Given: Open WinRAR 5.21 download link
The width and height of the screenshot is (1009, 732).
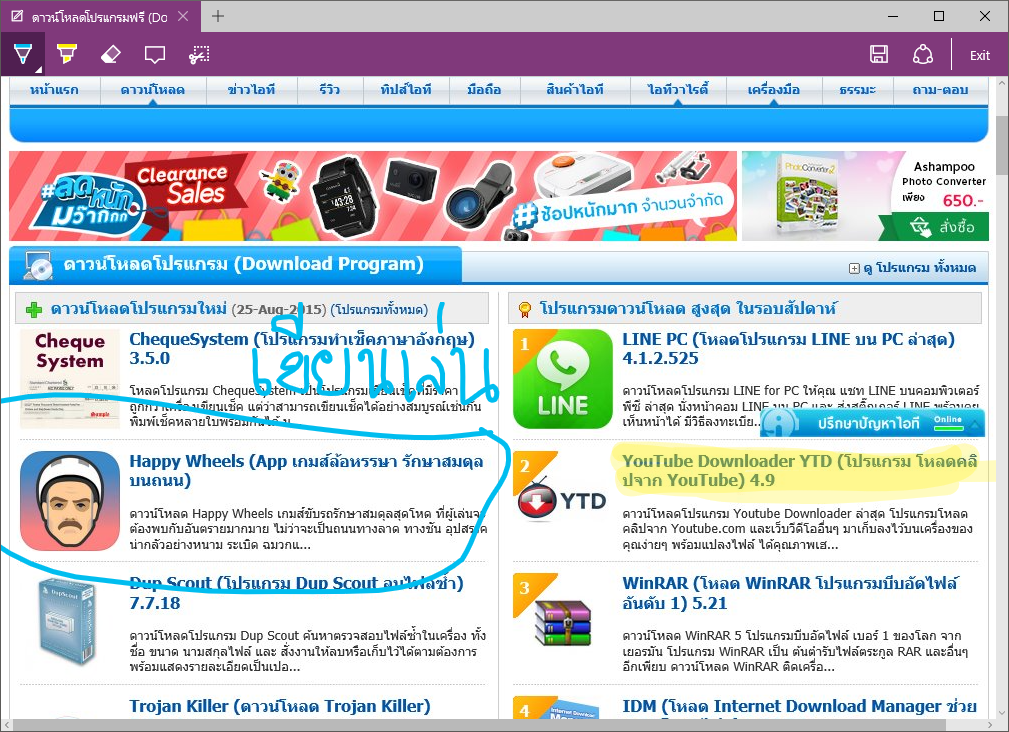Looking at the screenshot, I should [x=790, y=593].
